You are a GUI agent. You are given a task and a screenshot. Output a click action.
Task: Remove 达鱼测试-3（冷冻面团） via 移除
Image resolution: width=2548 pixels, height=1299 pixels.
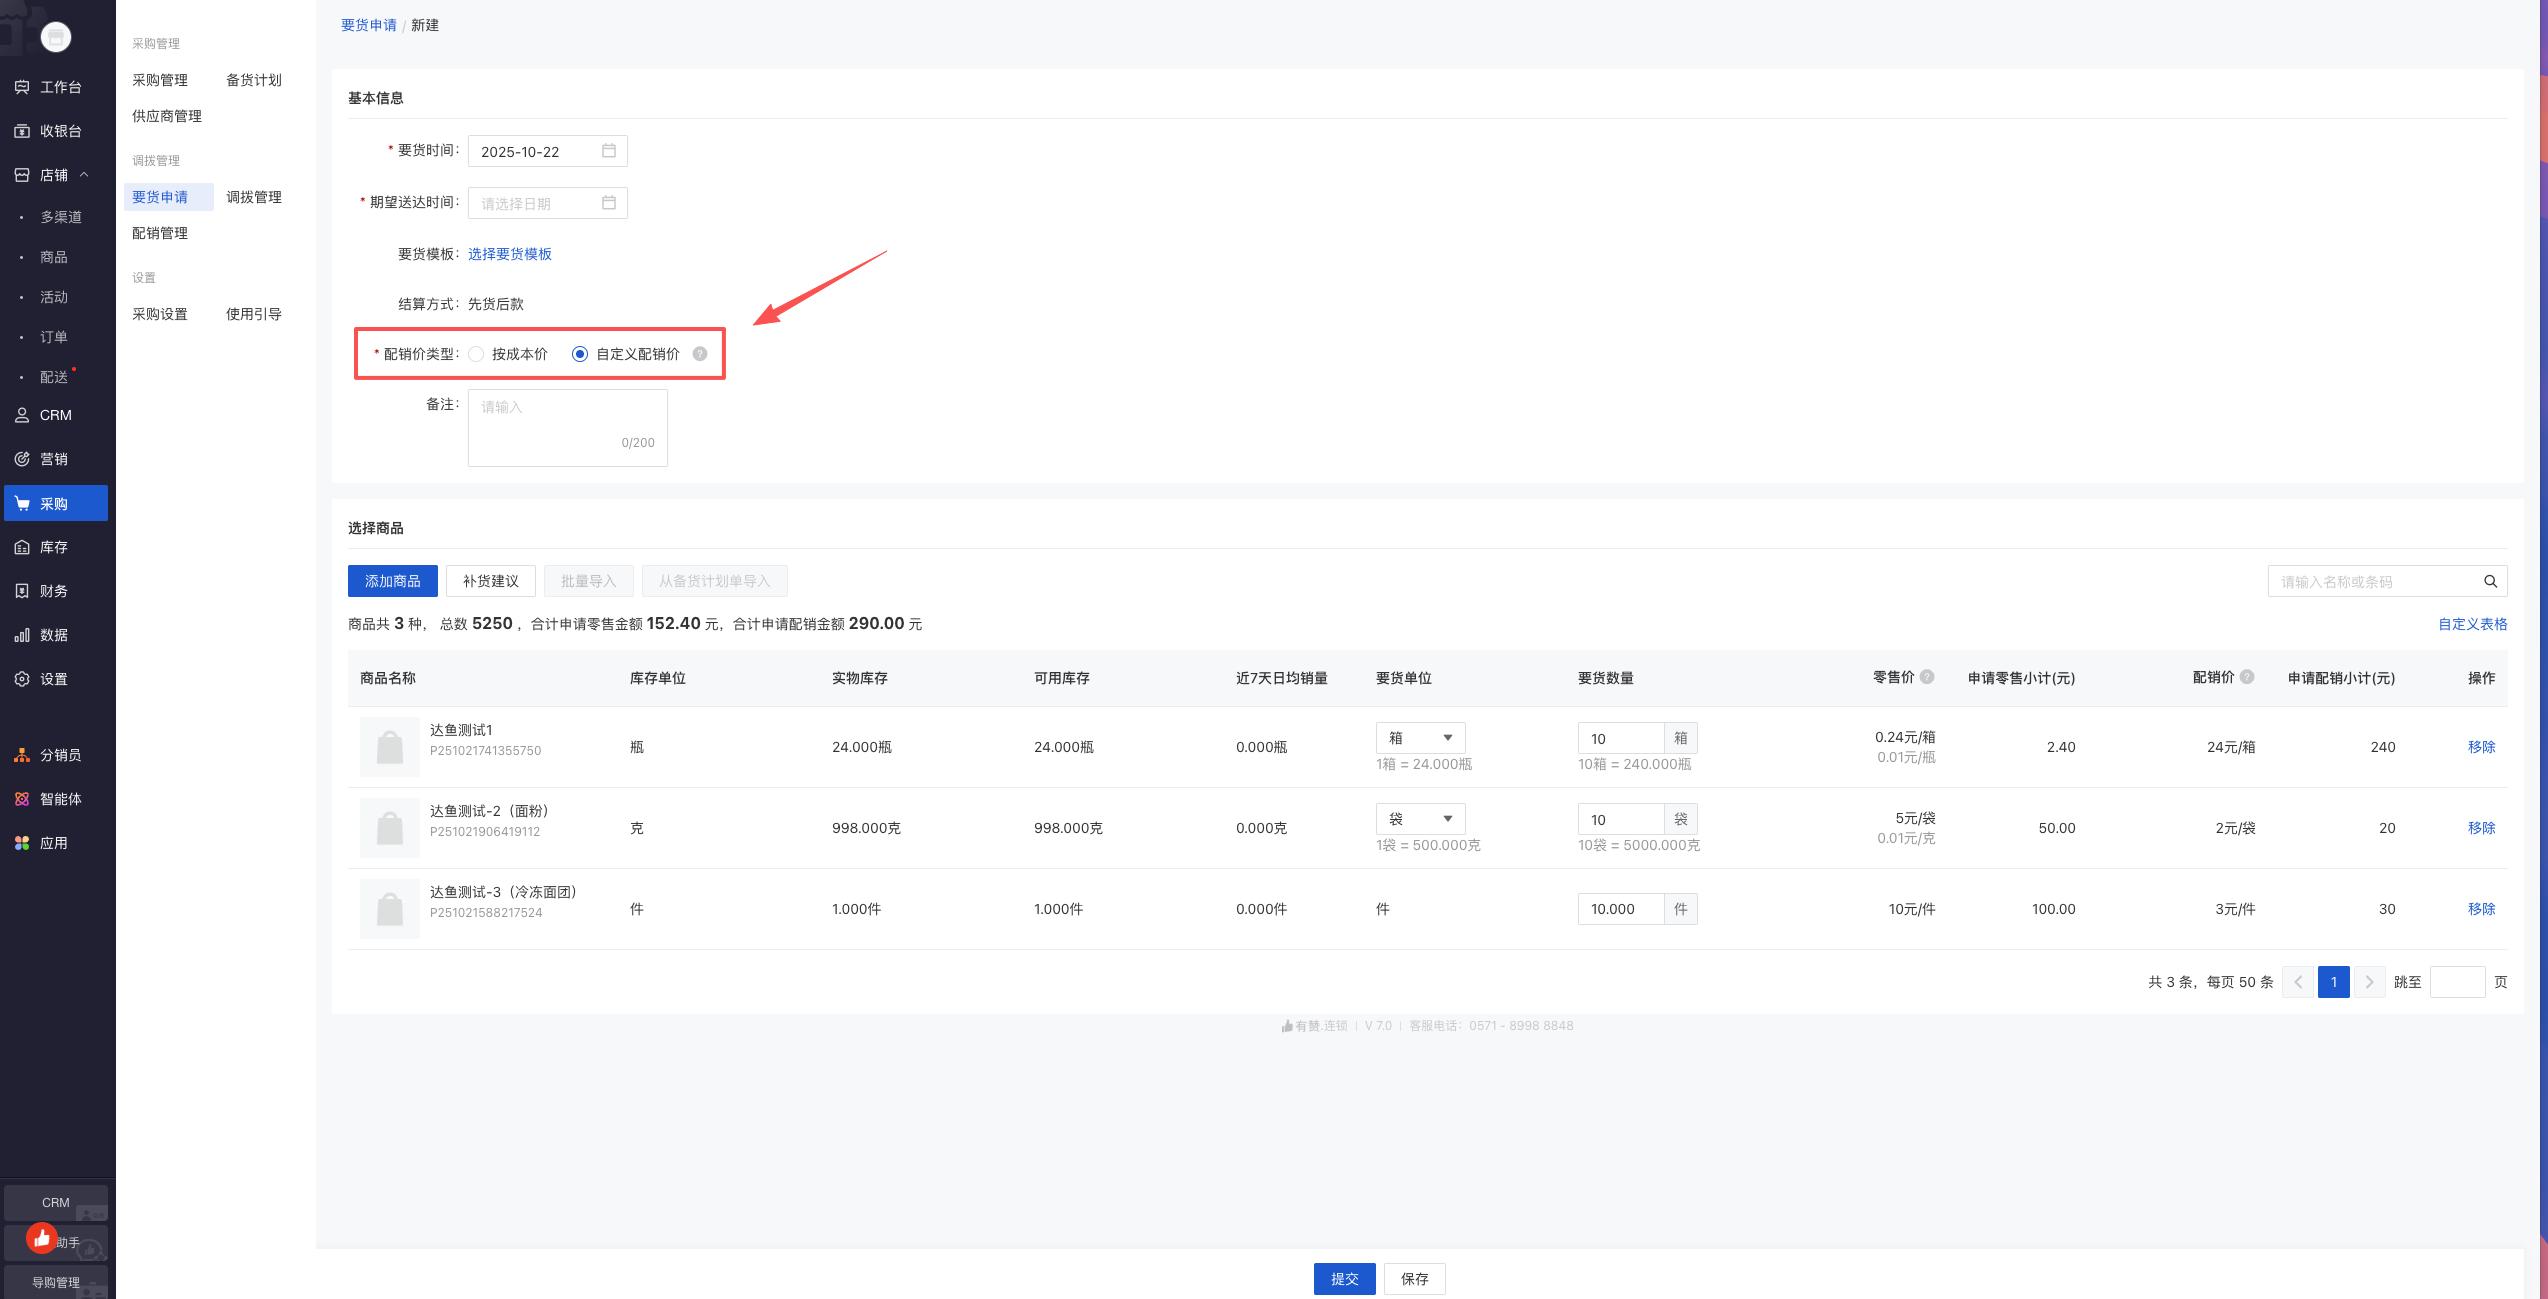tap(2481, 909)
